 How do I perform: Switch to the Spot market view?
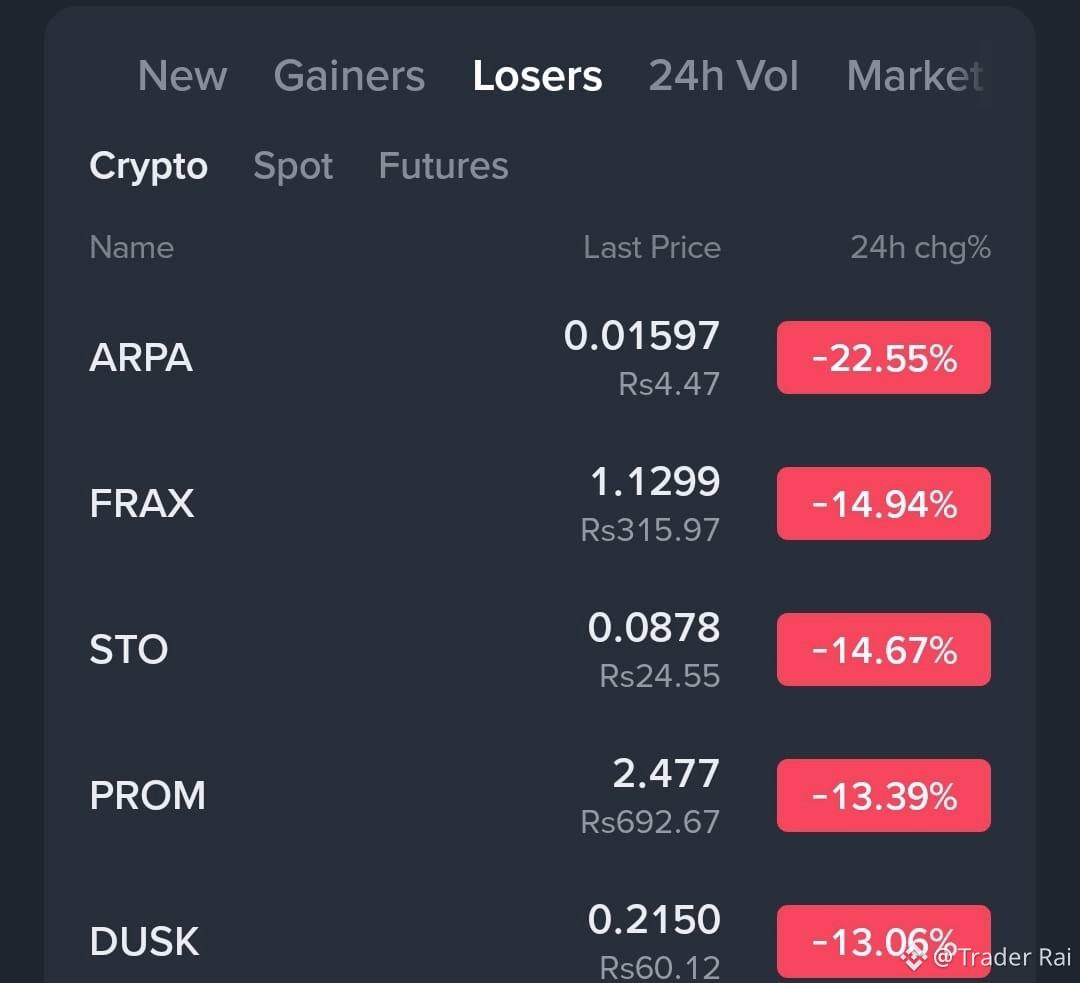pyautogui.click(x=293, y=166)
